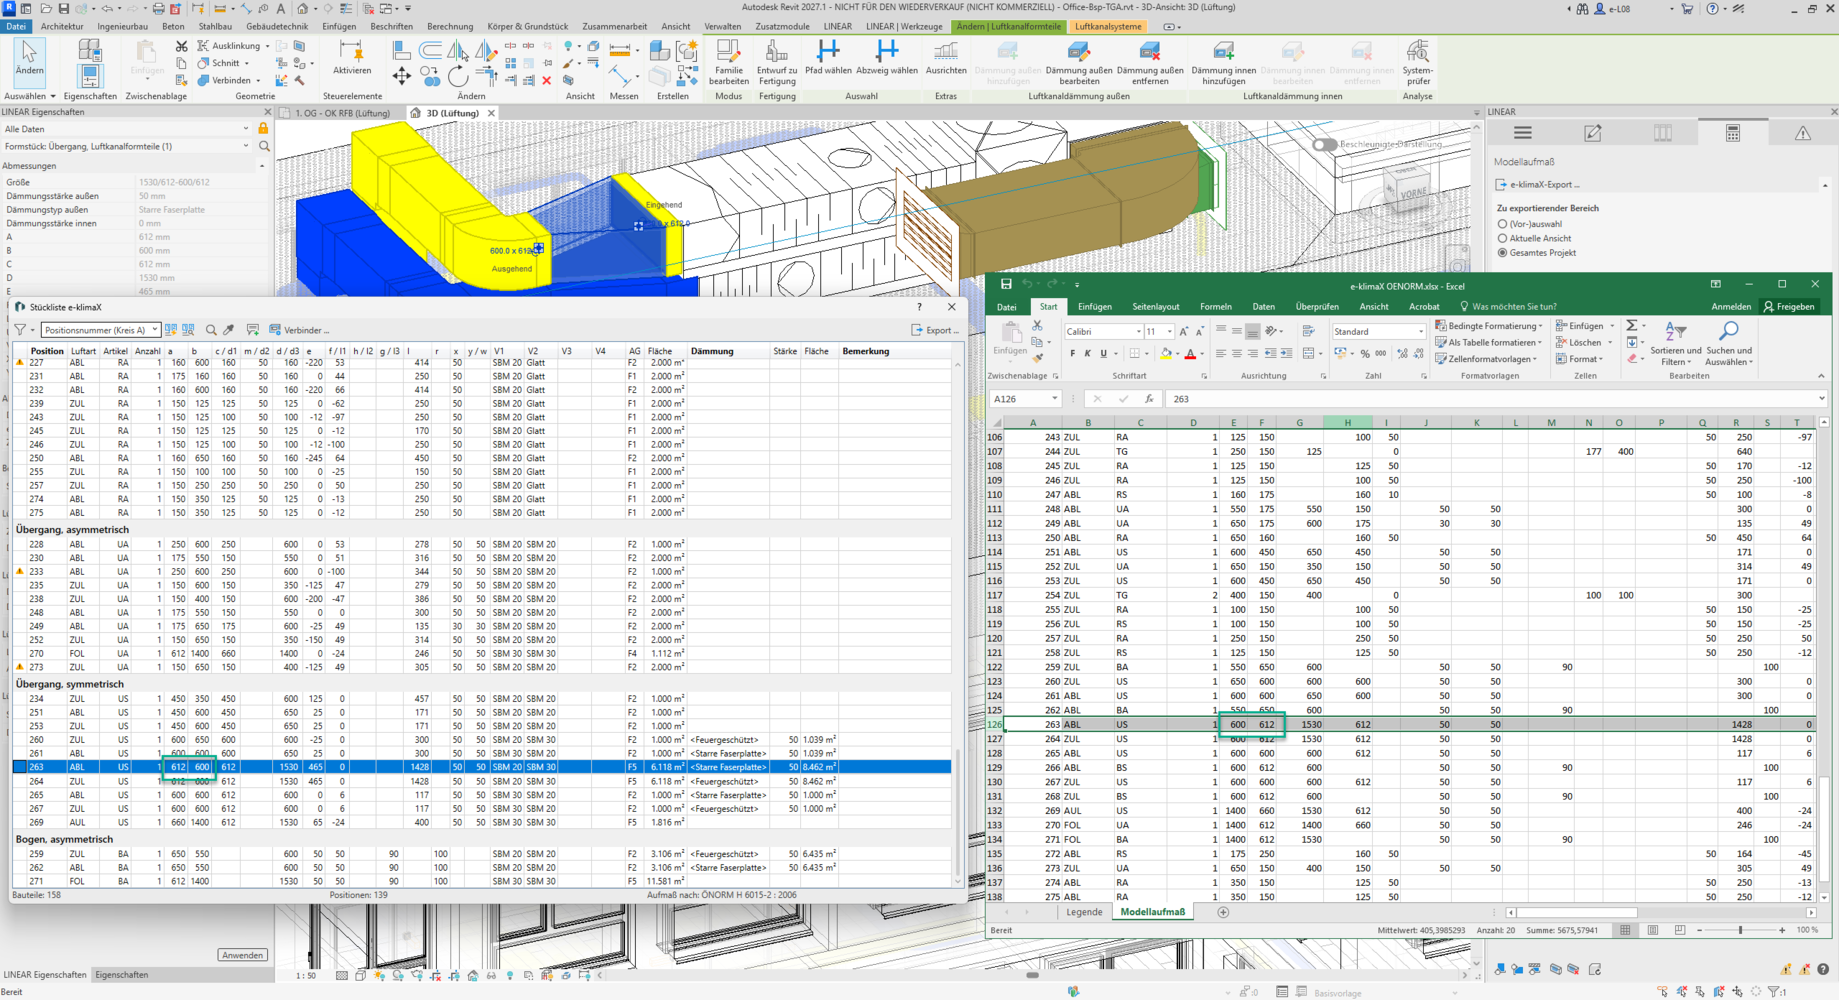The image size is (1839, 1000).
Task: Click the search magnifier in Stückliste toolbar
Action: [211, 330]
